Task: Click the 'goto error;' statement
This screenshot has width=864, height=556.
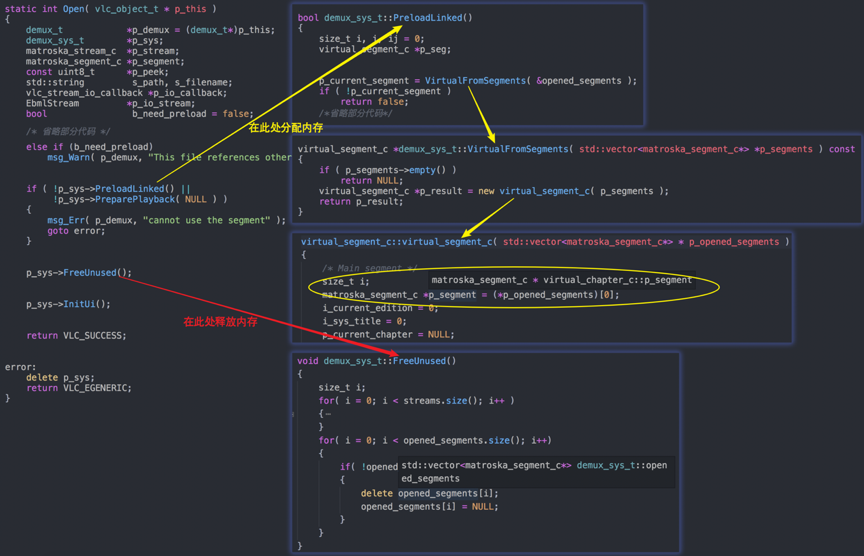Action: (x=76, y=230)
